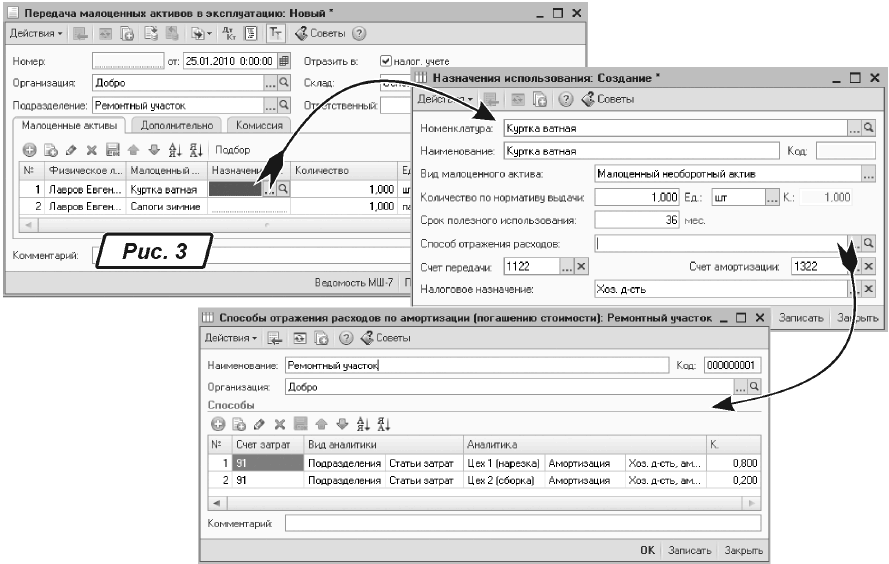Click the help question mark in Назначения использования toolbar
889x564 pixels.
click(565, 100)
